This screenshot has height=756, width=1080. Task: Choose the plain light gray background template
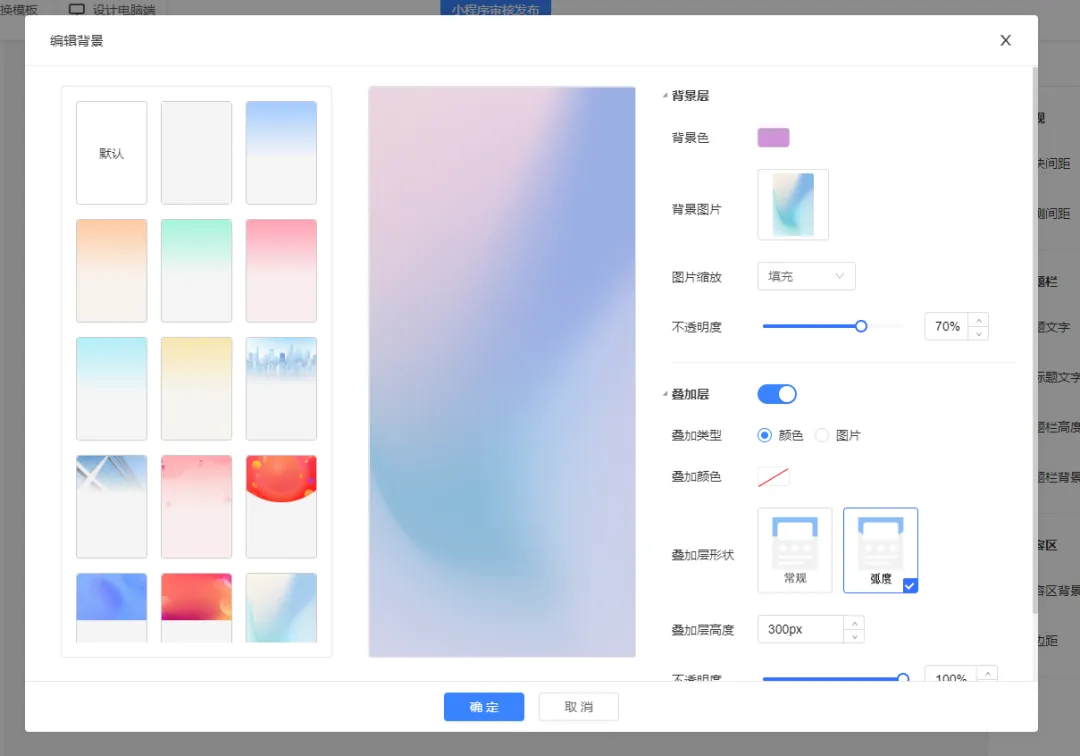196,153
